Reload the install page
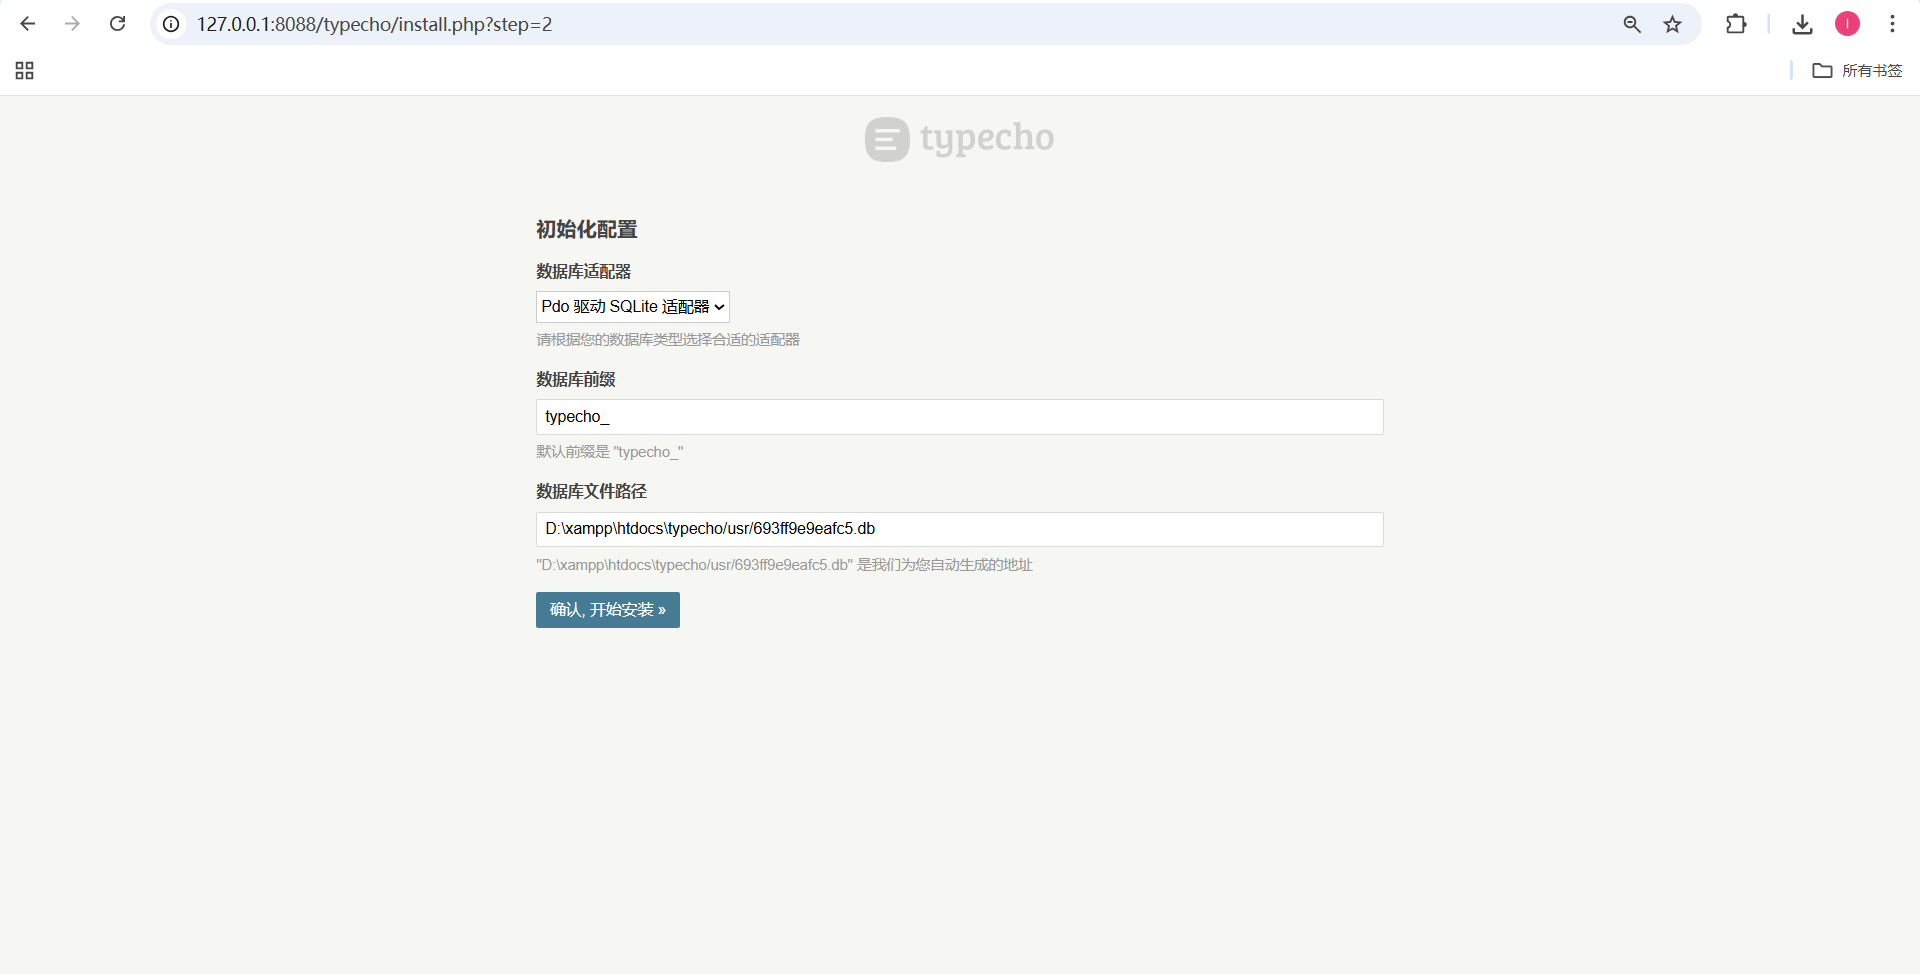 (x=117, y=24)
